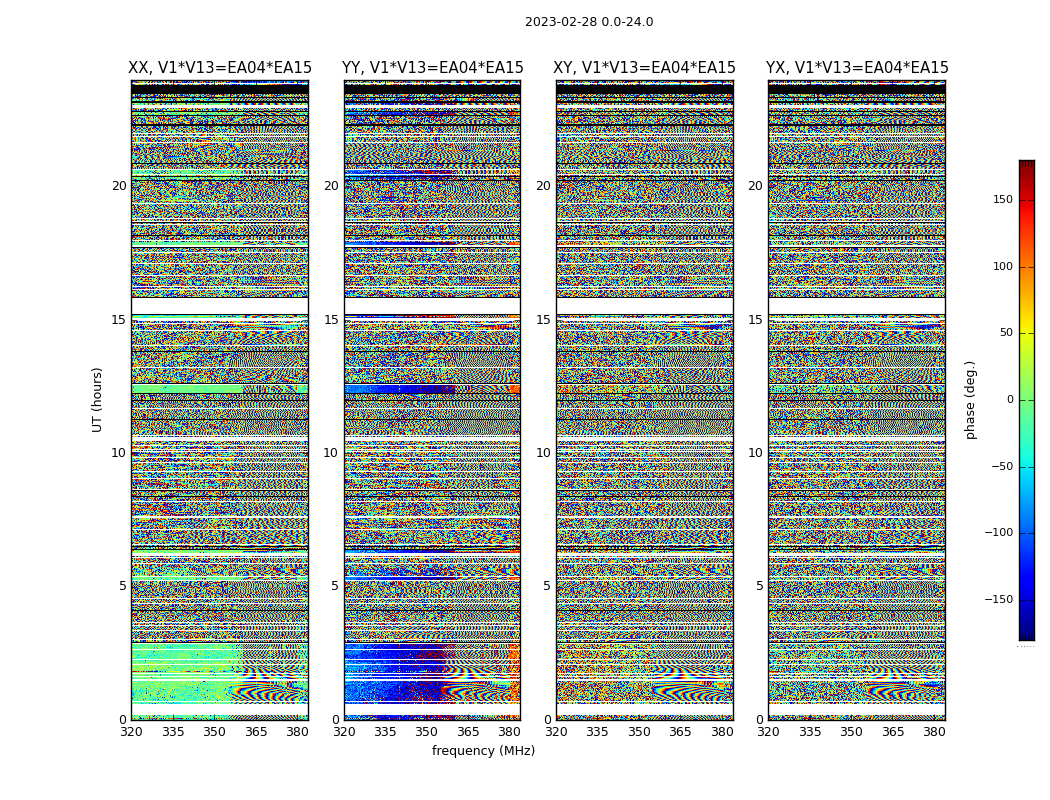This screenshot has width=1050, height=800.
Task: Click the 20 tick on the XX plot's y-axis
Action: coord(119,186)
